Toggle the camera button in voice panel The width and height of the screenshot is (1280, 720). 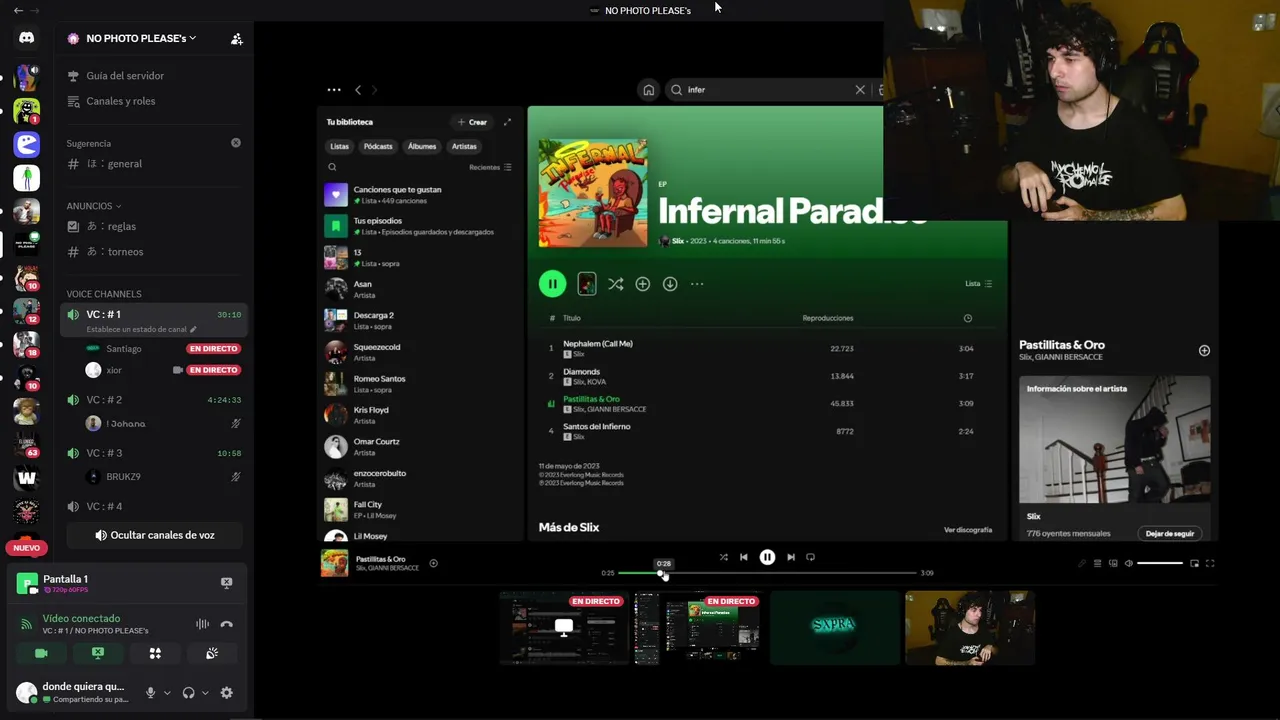pyautogui.click(x=41, y=653)
